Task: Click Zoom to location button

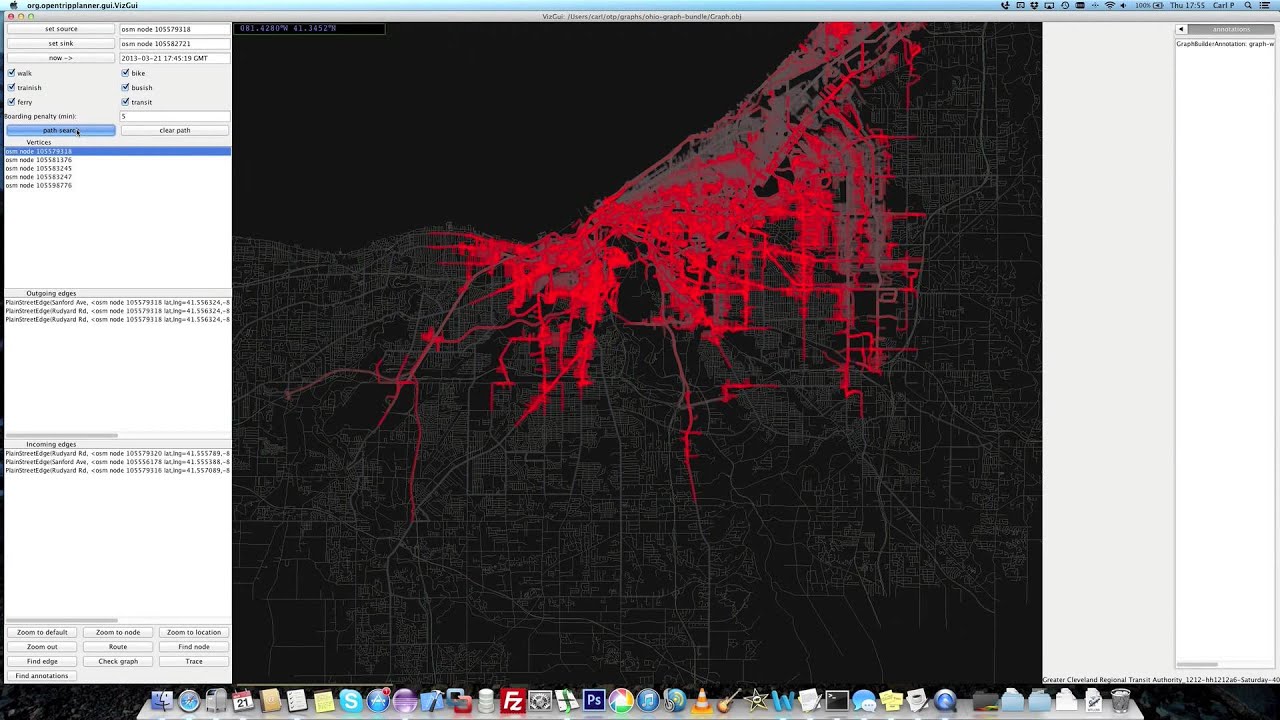Action: 194,632
